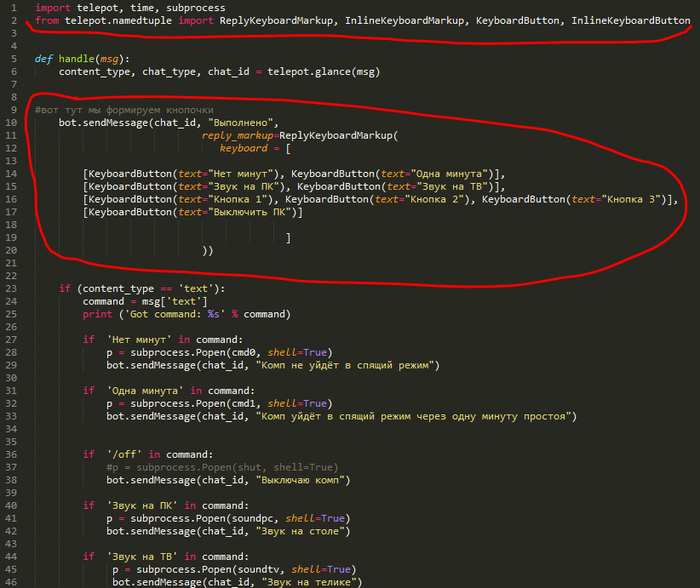Click 'Нет минут' in the condition on line 27
This screenshot has height=588, width=700.
[x=139, y=340]
